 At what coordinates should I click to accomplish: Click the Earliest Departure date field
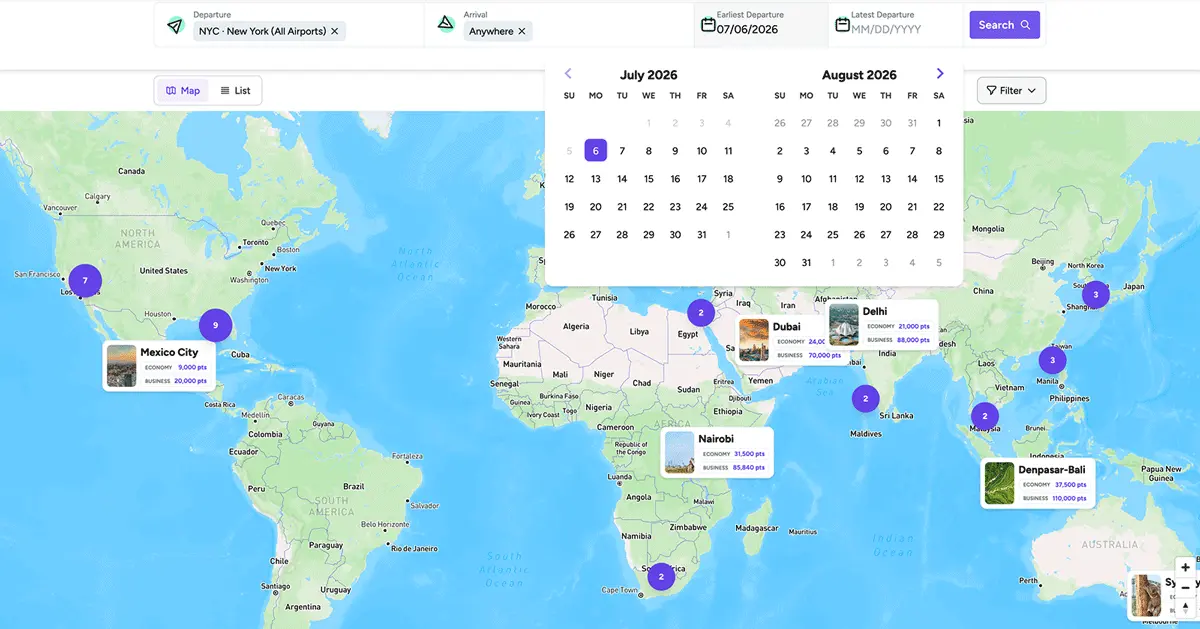761,24
